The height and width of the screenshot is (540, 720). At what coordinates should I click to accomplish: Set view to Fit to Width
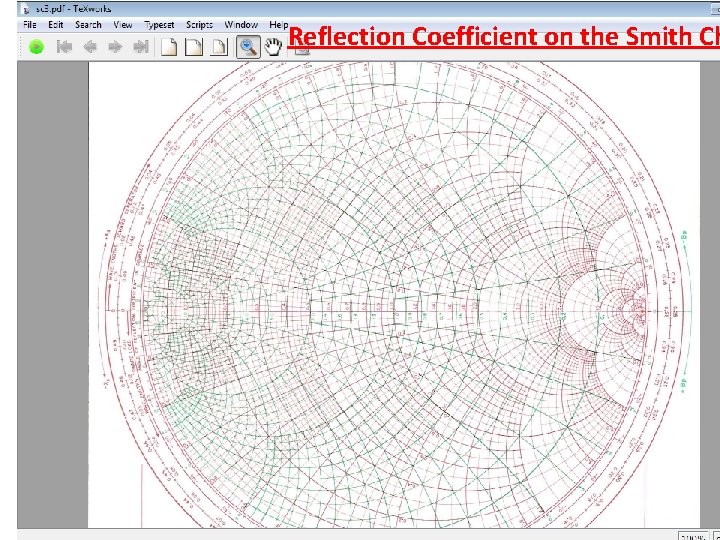click(x=194, y=47)
